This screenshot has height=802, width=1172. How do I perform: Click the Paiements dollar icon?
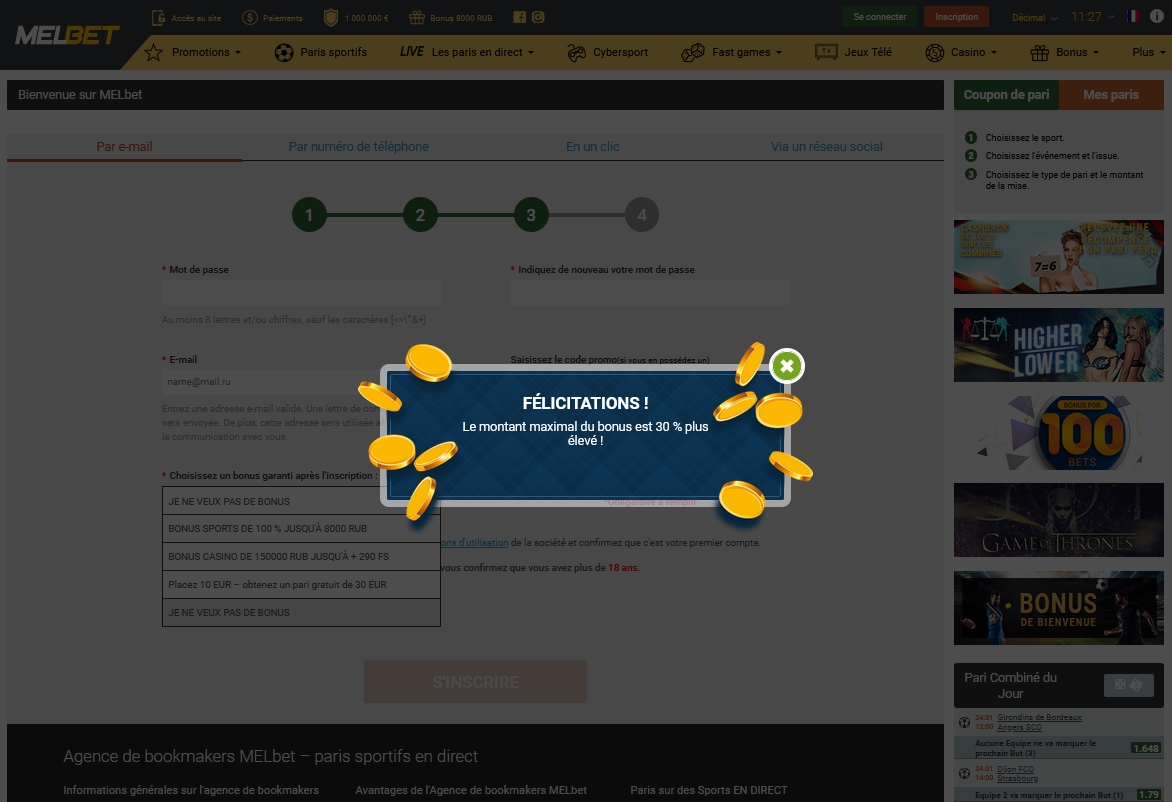pos(250,17)
